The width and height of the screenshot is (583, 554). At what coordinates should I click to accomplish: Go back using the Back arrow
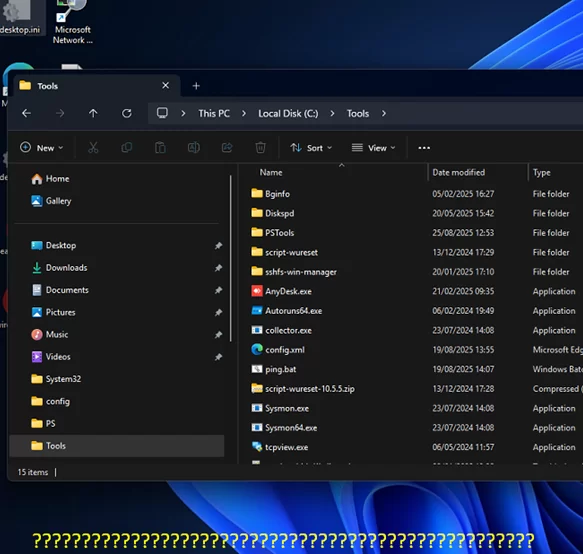[x=26, y=113]
